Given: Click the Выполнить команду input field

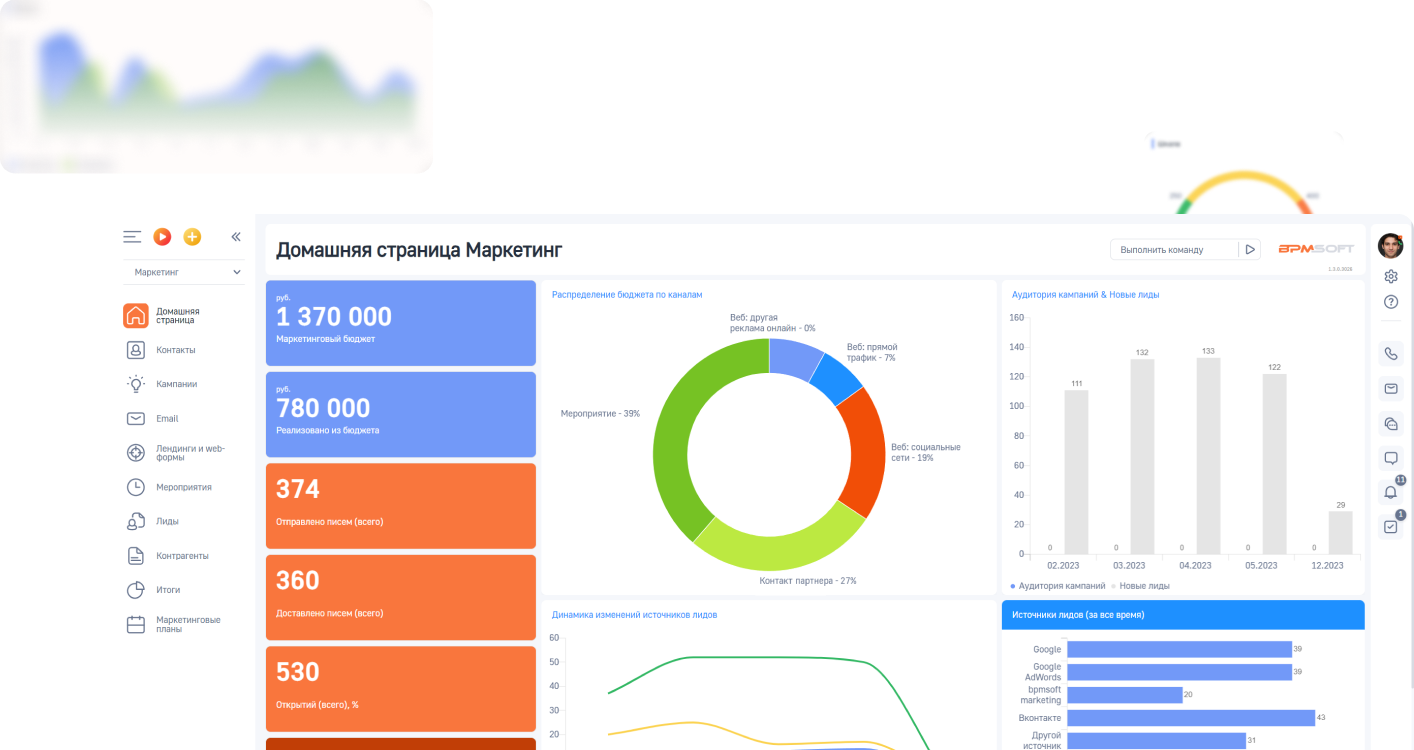Looking at the screenshot, I should point(1173,250).
